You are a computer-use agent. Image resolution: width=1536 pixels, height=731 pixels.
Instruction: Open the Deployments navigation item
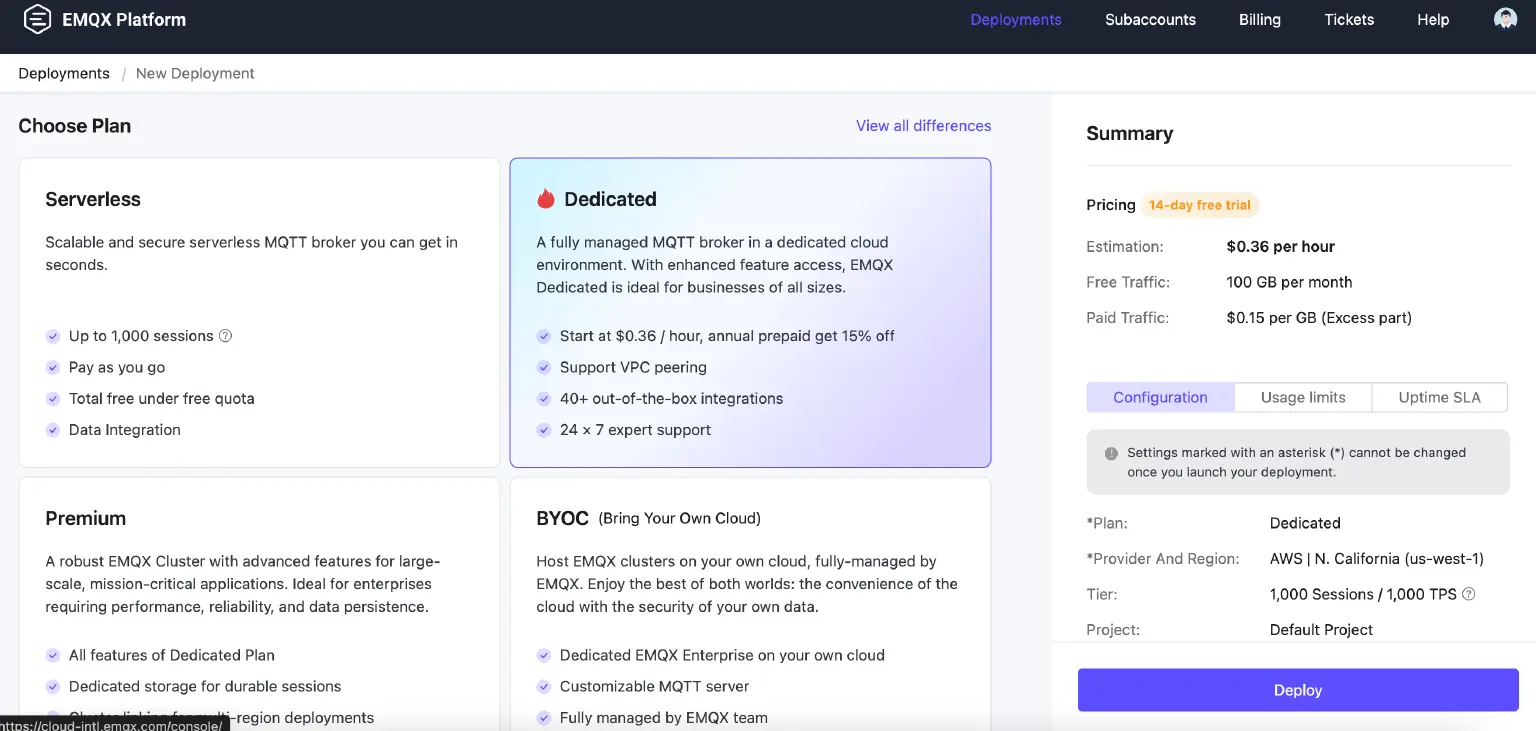pyautogui.click(x=1015, y=20)
